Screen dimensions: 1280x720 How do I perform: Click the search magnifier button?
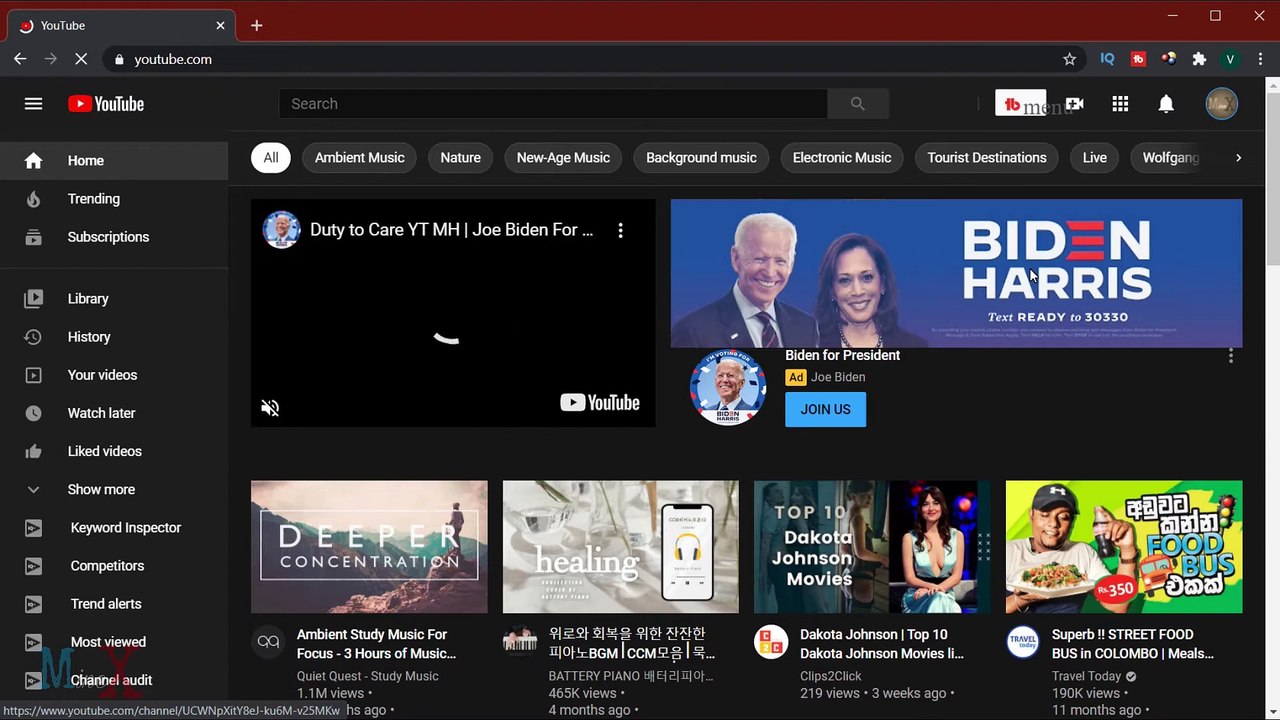(x=857, y=104)
